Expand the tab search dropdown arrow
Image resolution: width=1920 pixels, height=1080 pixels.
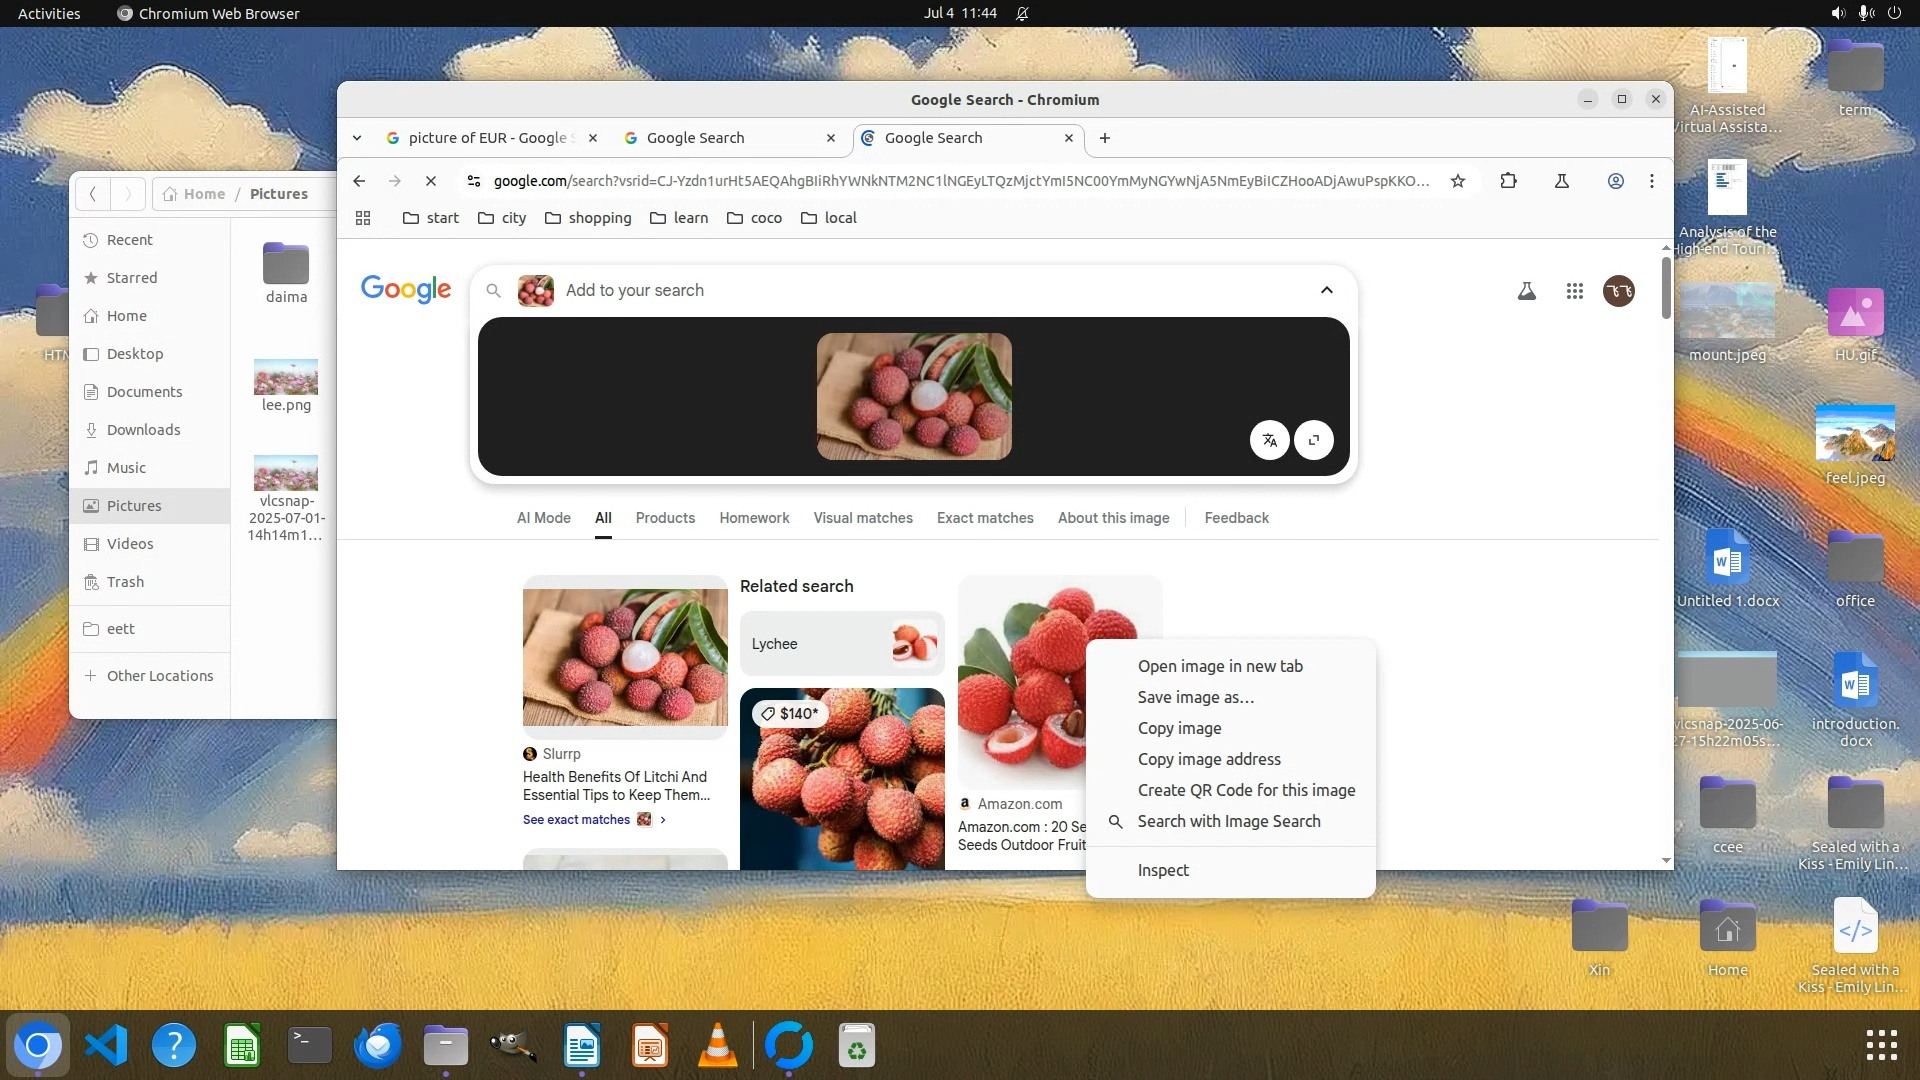(357, 138)
